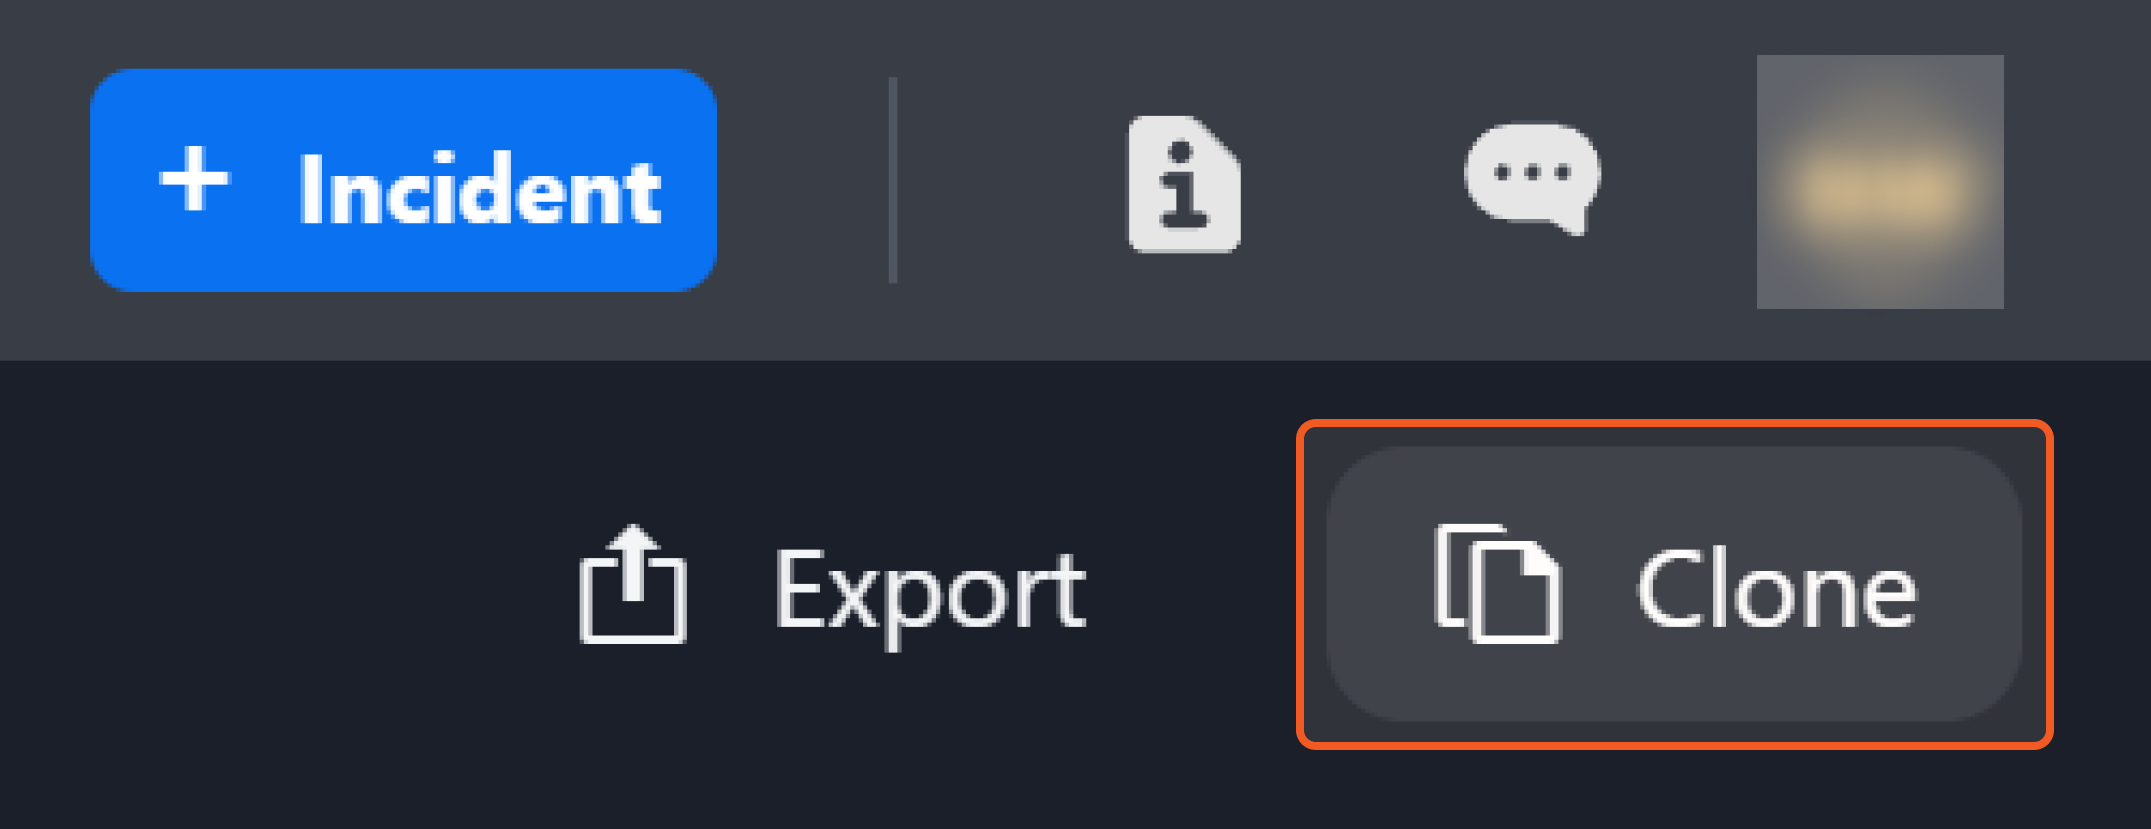Click the "Clone" text label
2151x829 pixels.
(1776, 590)
